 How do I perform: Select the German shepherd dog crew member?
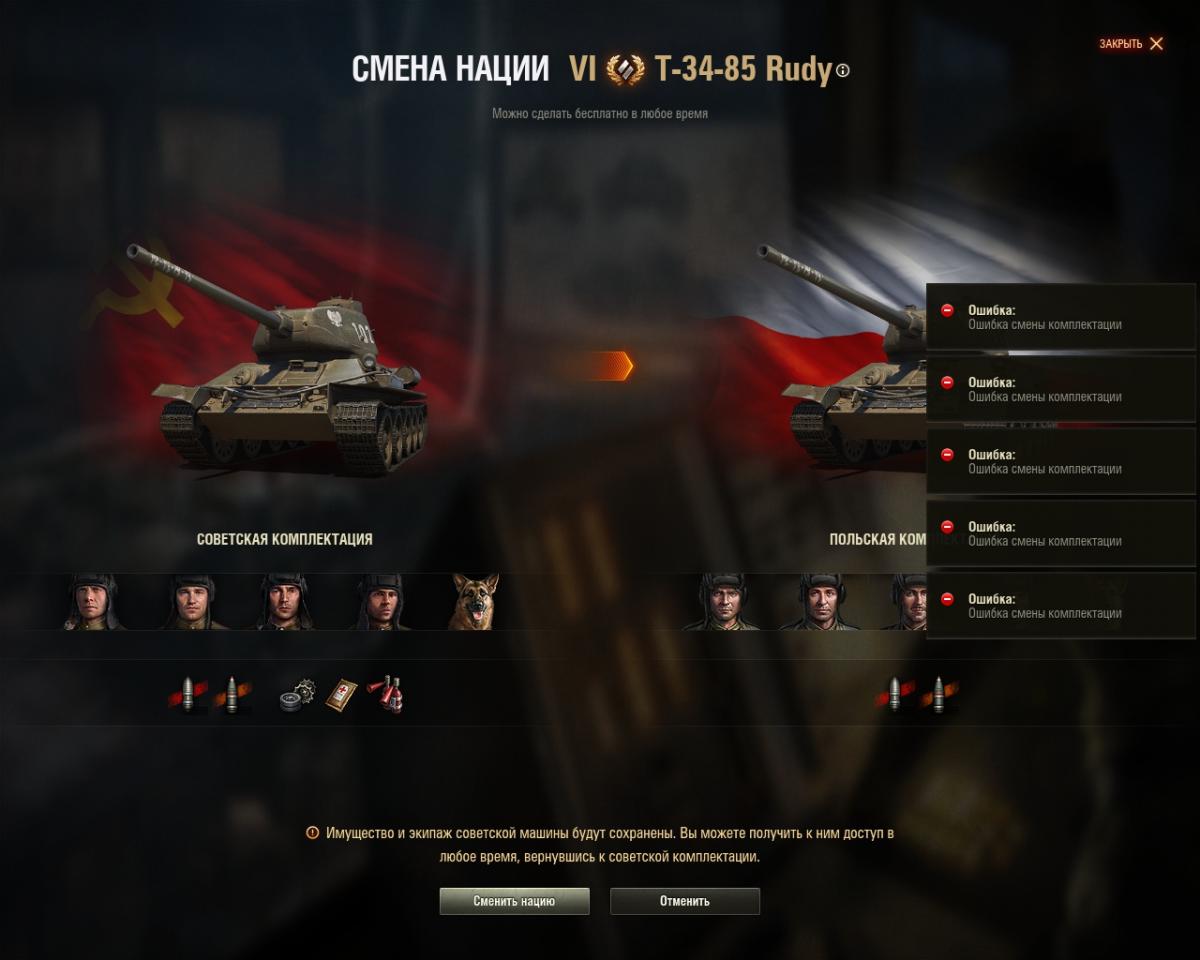click(x=475, y=601)
